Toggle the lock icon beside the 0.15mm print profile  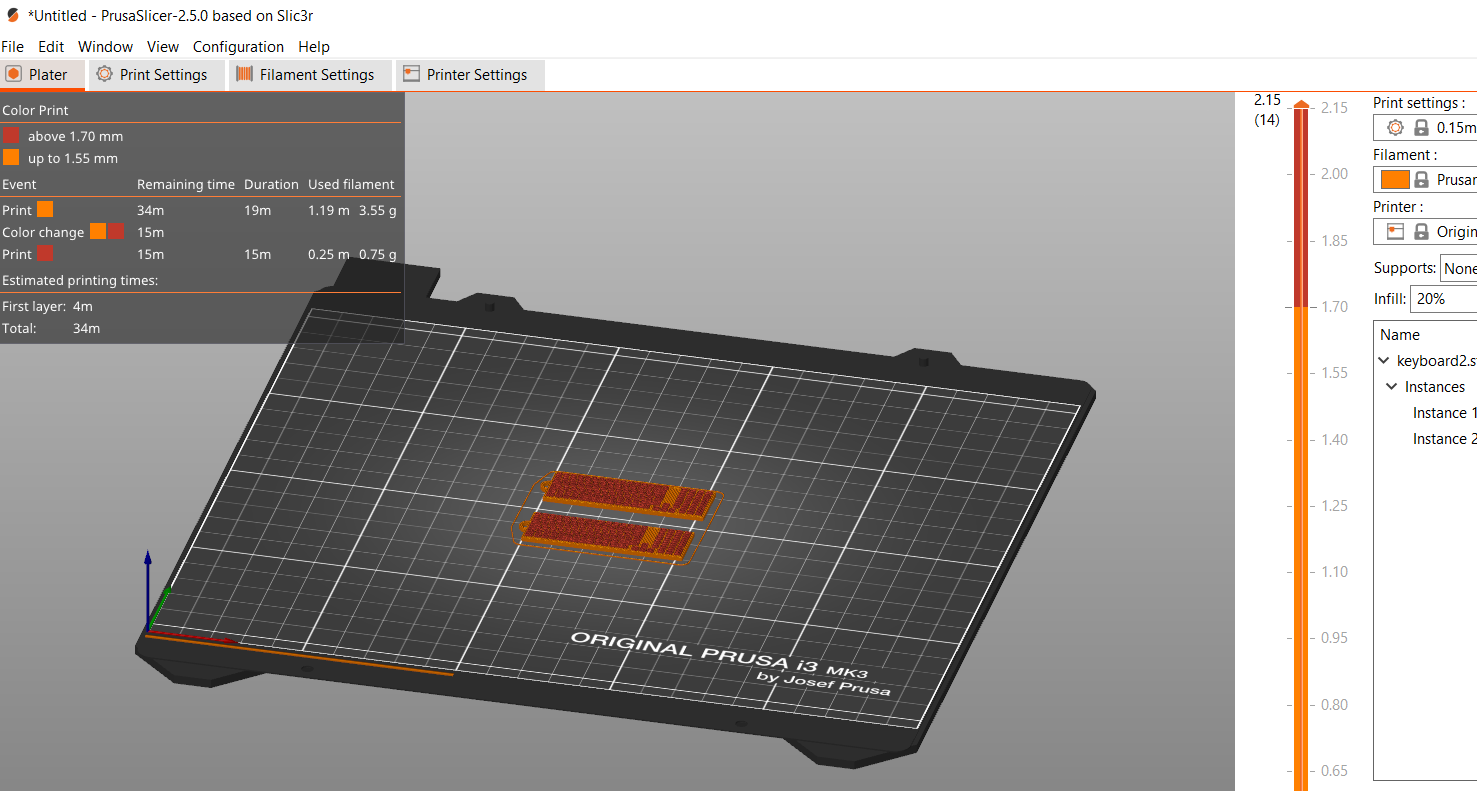pos(1421,127)
